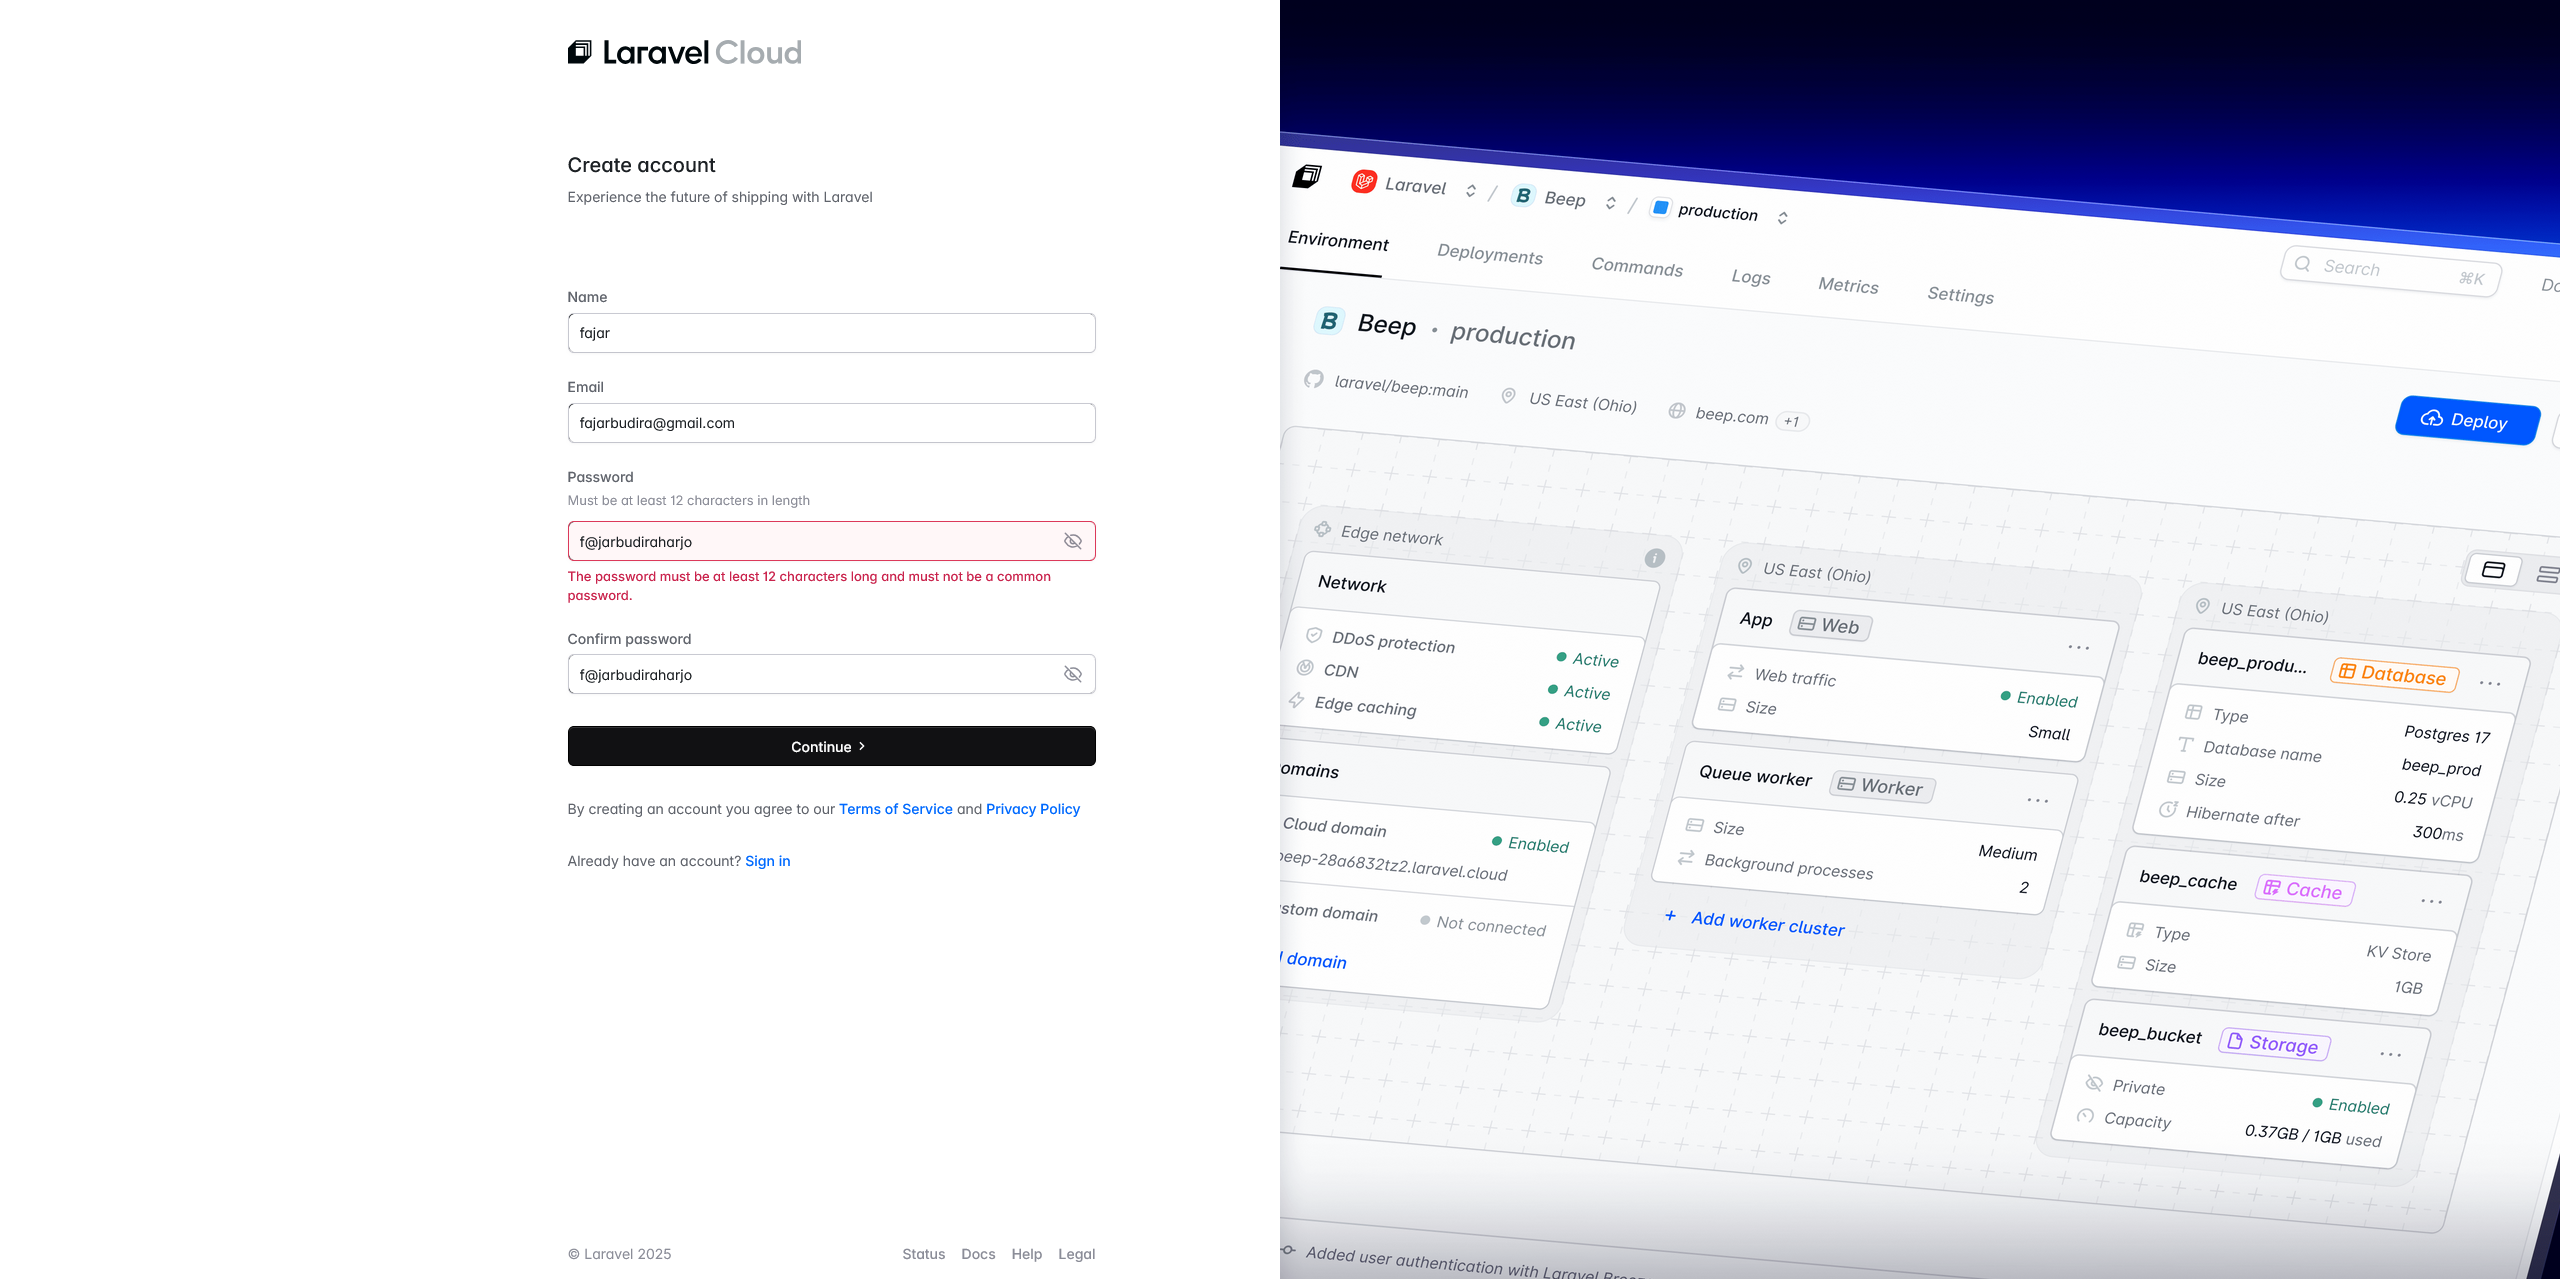Click the Cache badge

coord(2305,890)
